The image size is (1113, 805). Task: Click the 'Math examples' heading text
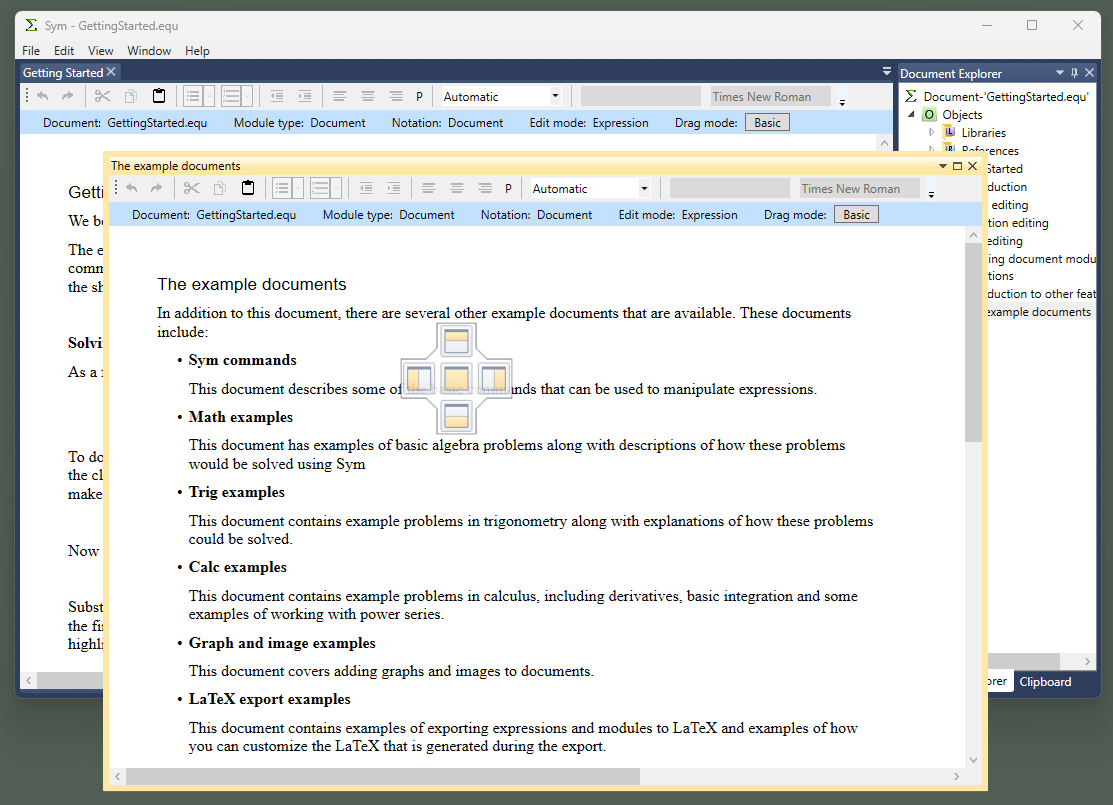pyautogui.click(x=241, y=417)
